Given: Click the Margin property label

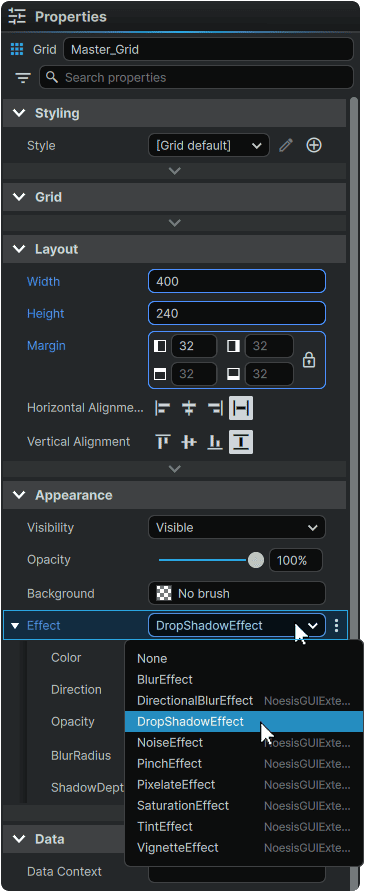Looking at the screenshot, I should tap(46, 345).
